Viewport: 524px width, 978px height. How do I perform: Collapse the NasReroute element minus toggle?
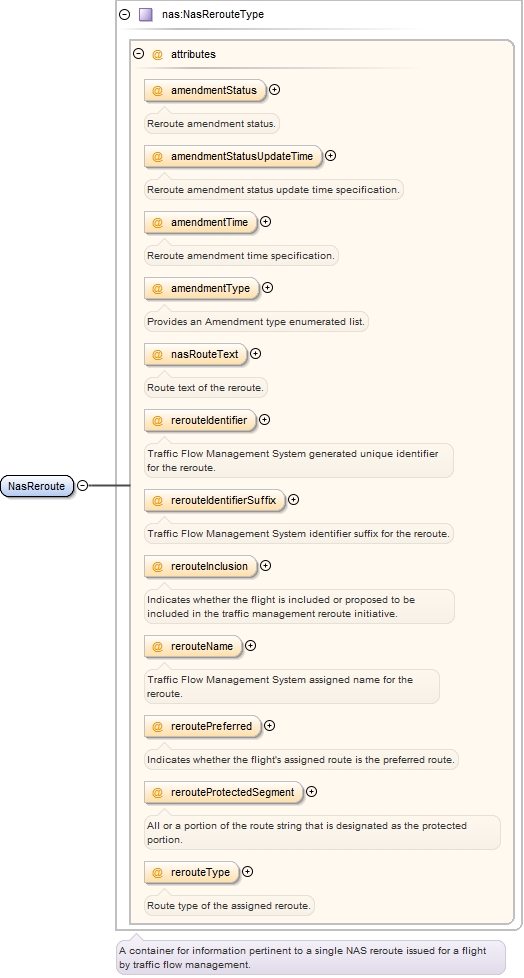point(82,485)
